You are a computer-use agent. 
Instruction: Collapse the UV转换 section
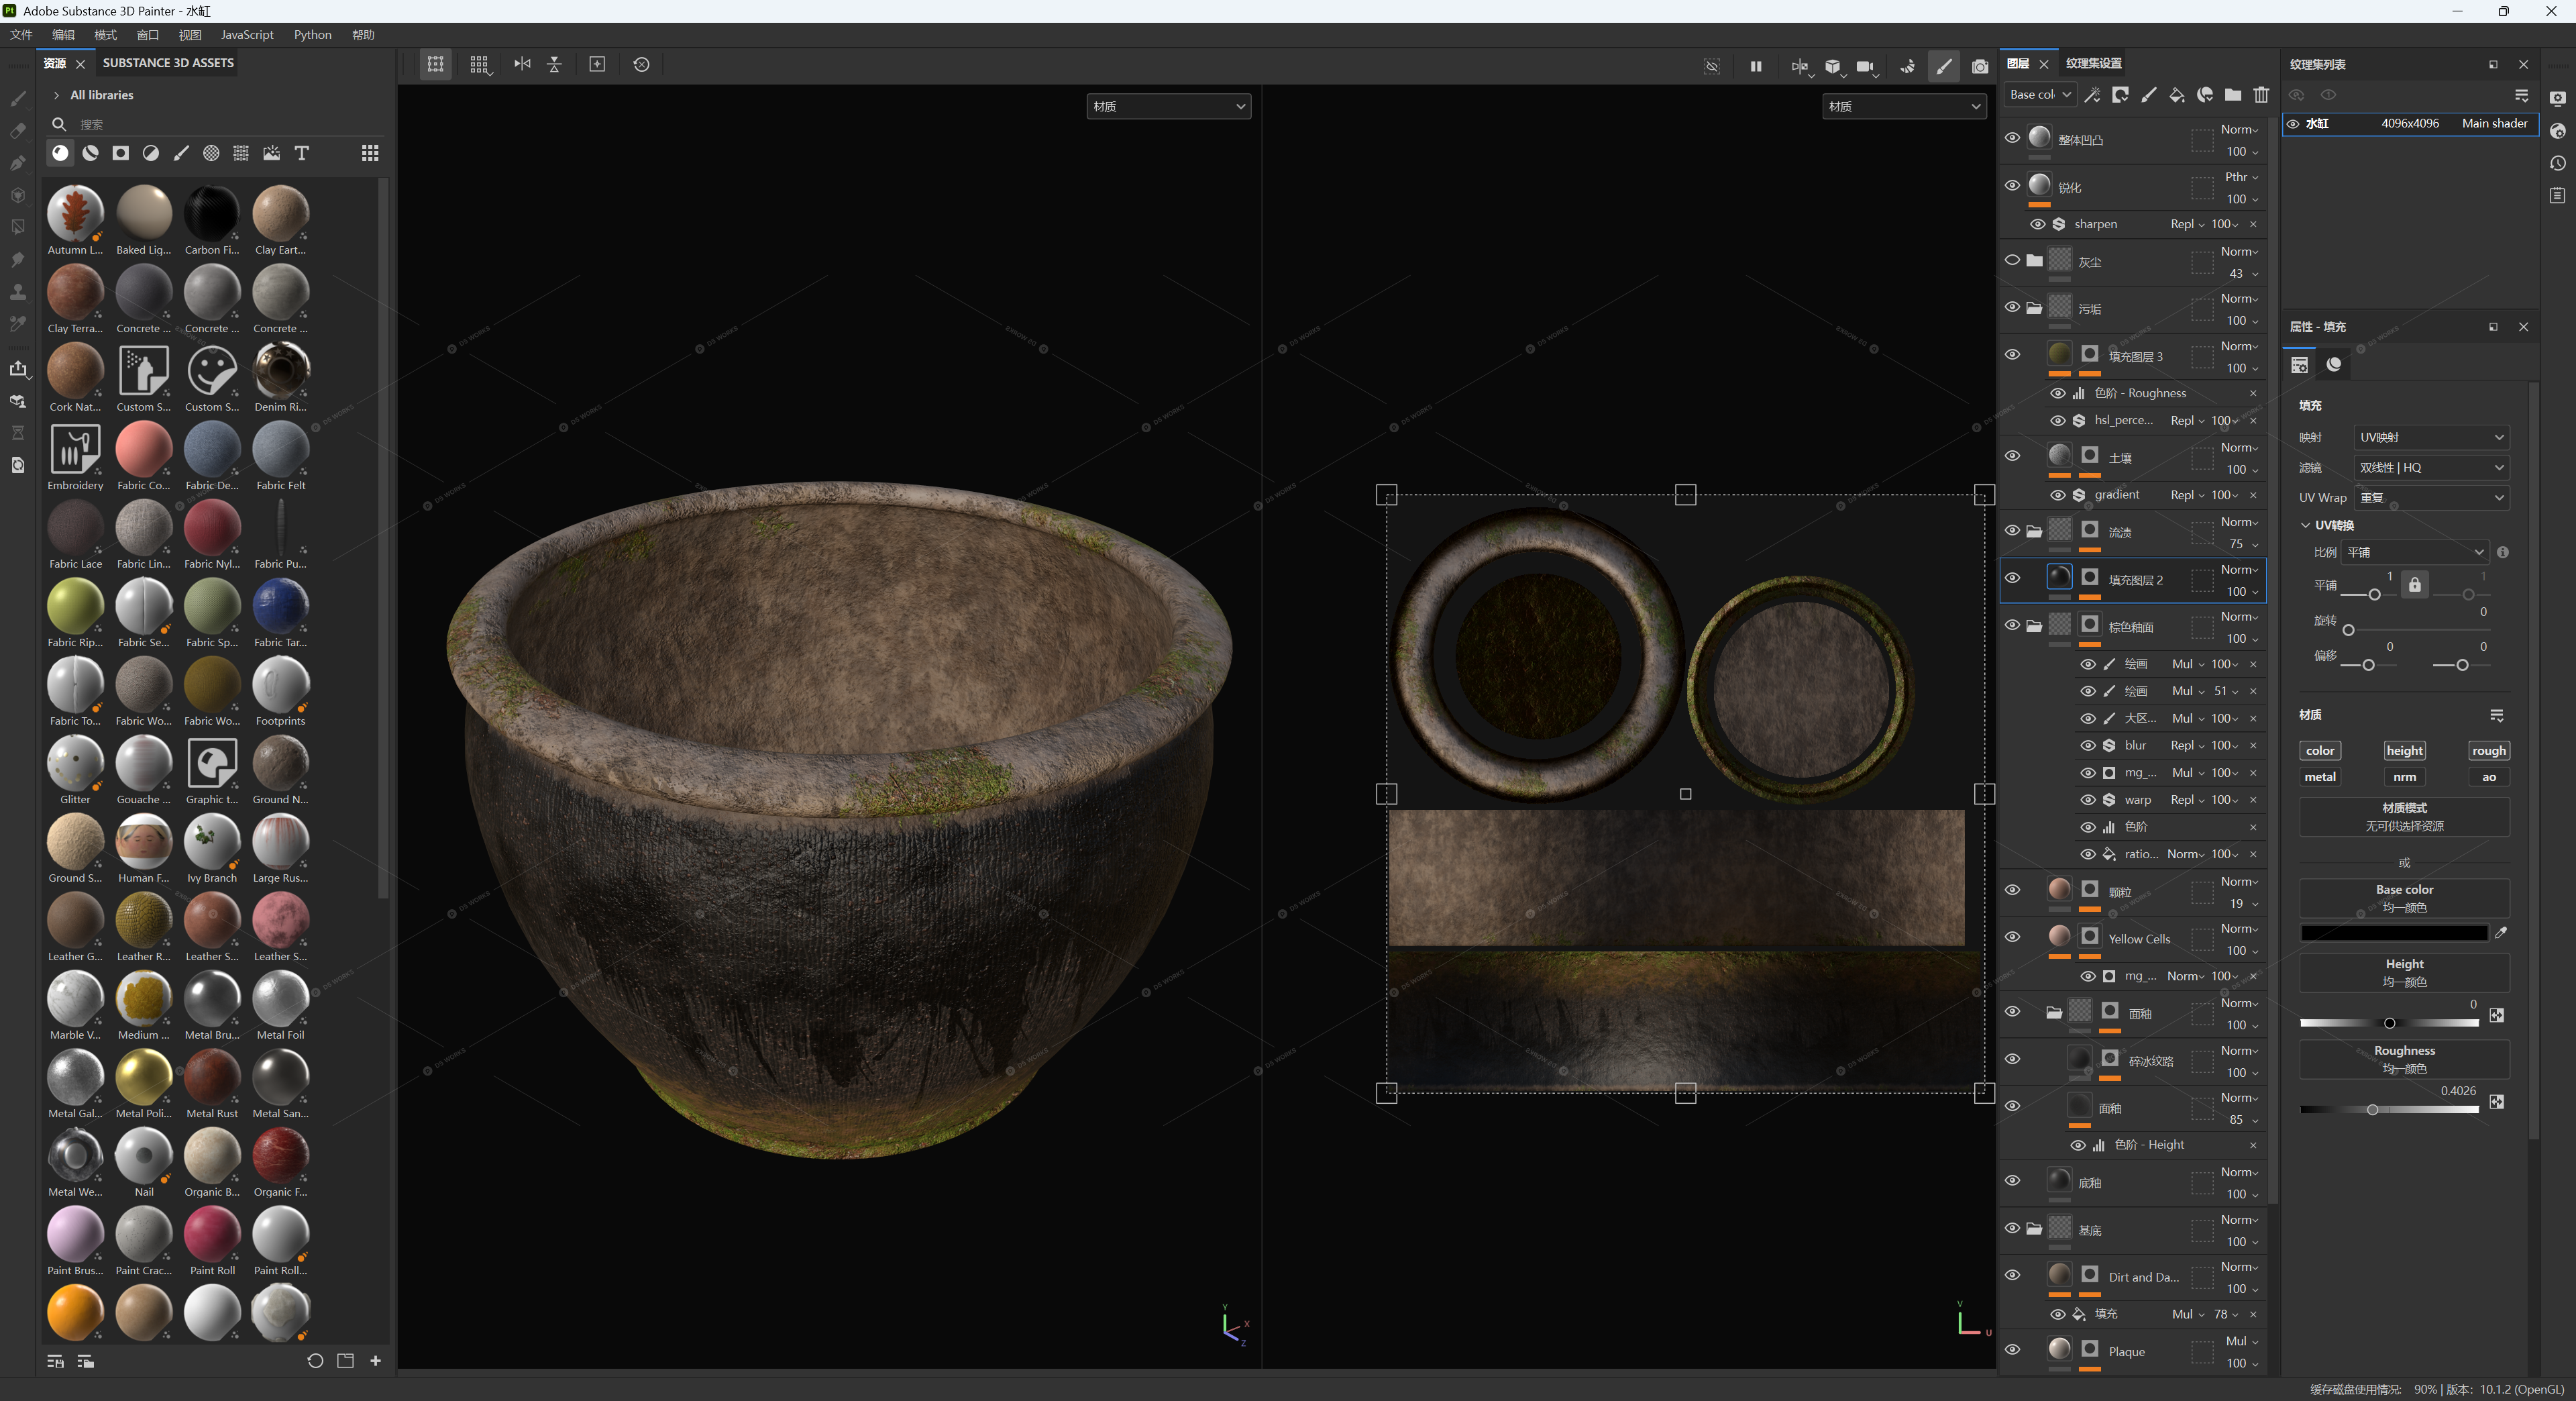(2306, 525)
